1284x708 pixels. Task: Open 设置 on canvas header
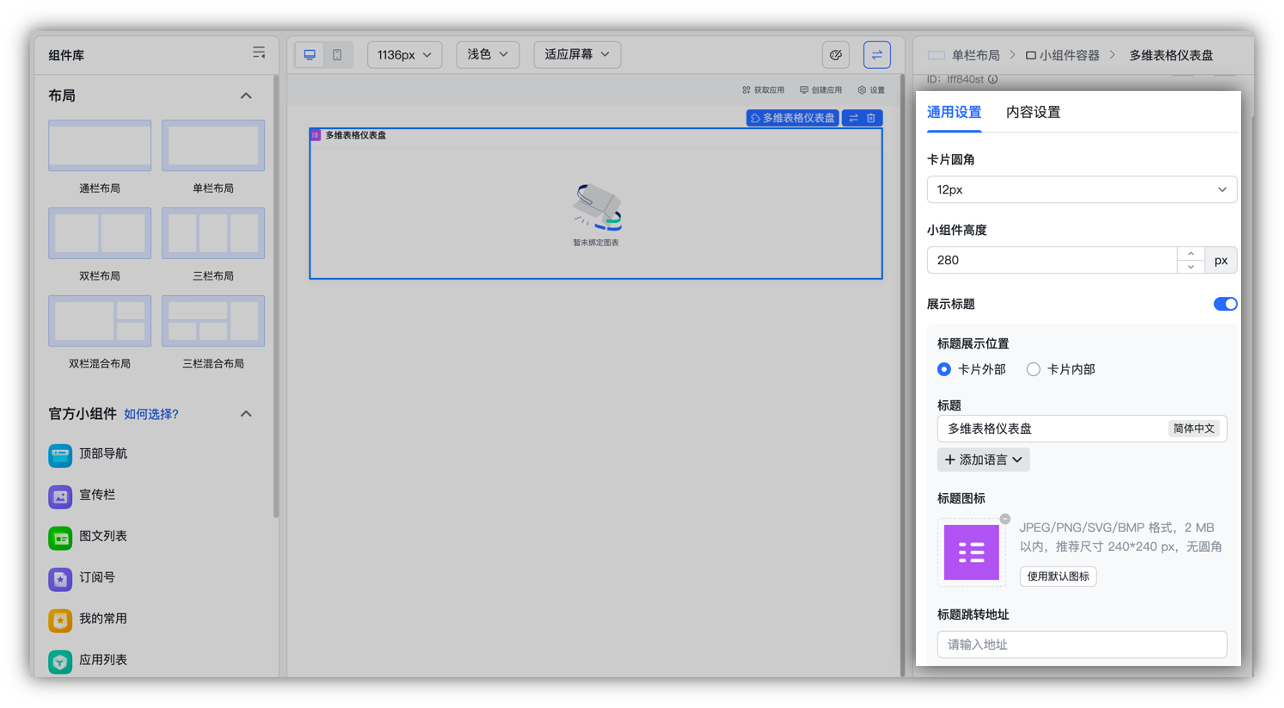[x=871, y=90]
